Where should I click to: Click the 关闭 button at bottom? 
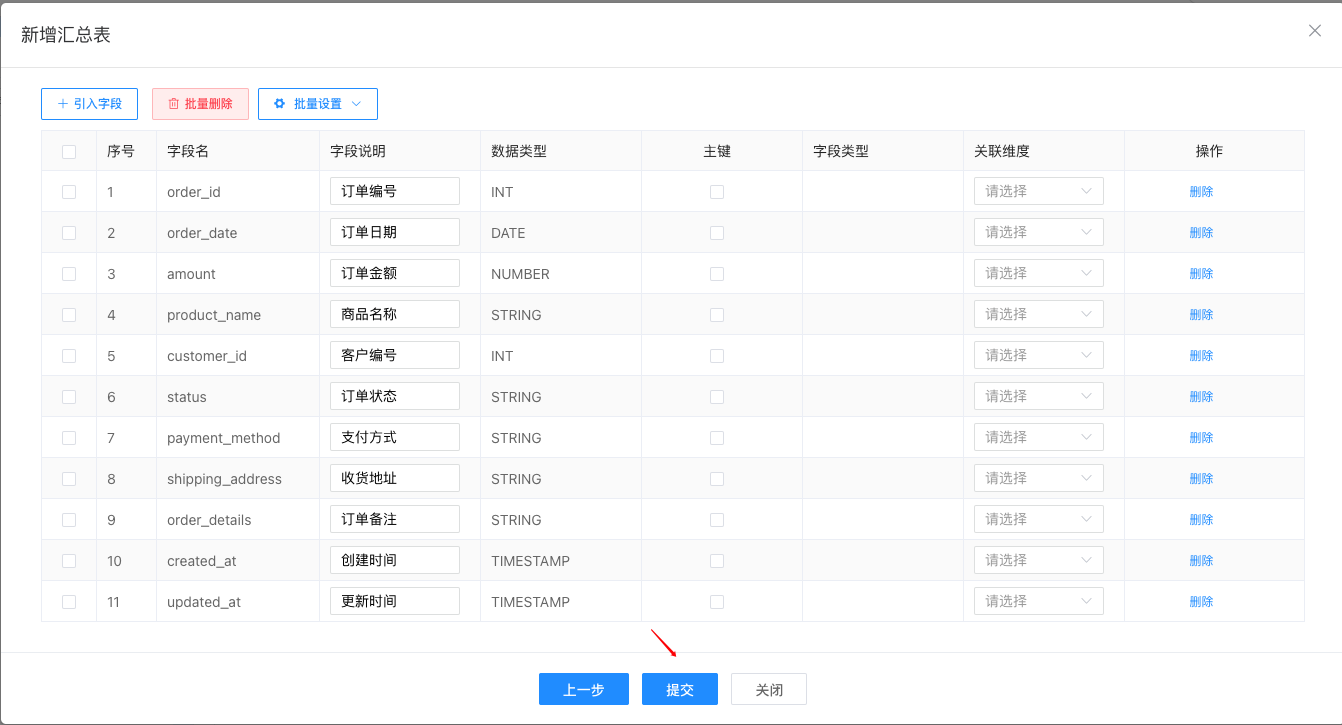[768, 689]
